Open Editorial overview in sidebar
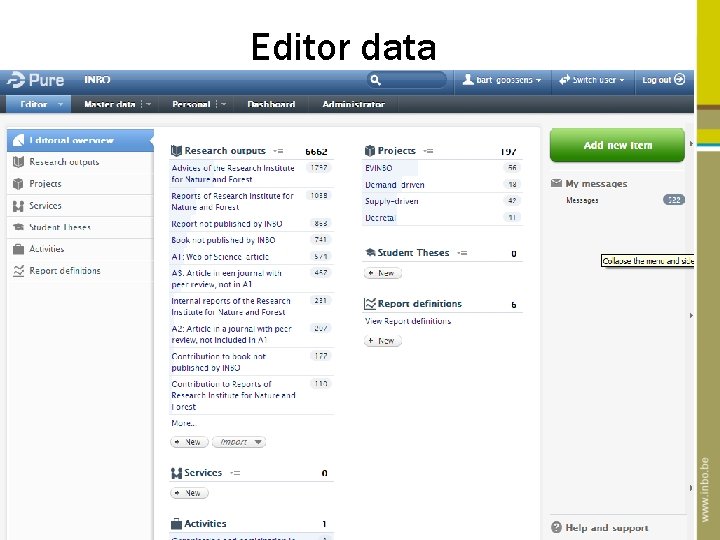 [80, 140]
